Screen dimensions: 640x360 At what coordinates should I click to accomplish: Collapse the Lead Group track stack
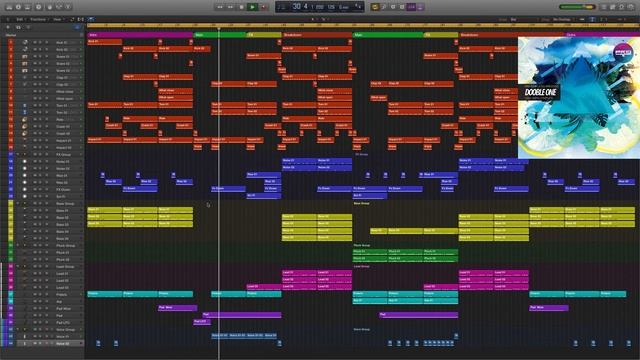[x=18, y=267]
